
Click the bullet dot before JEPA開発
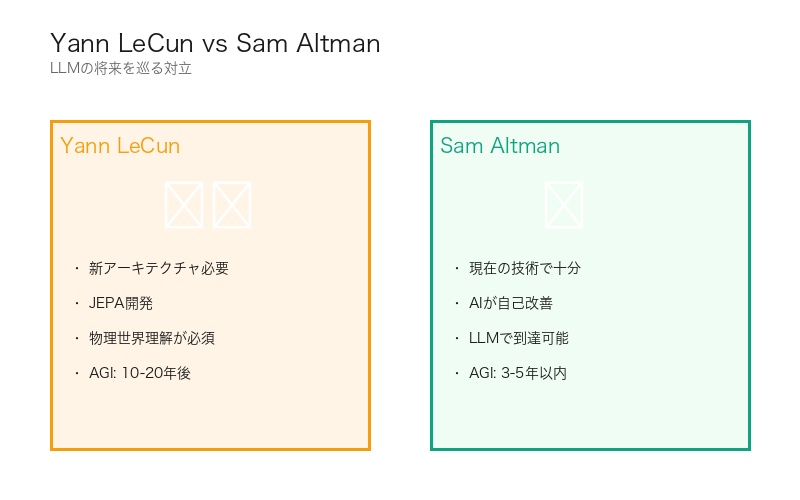click(x=76, y=303)
